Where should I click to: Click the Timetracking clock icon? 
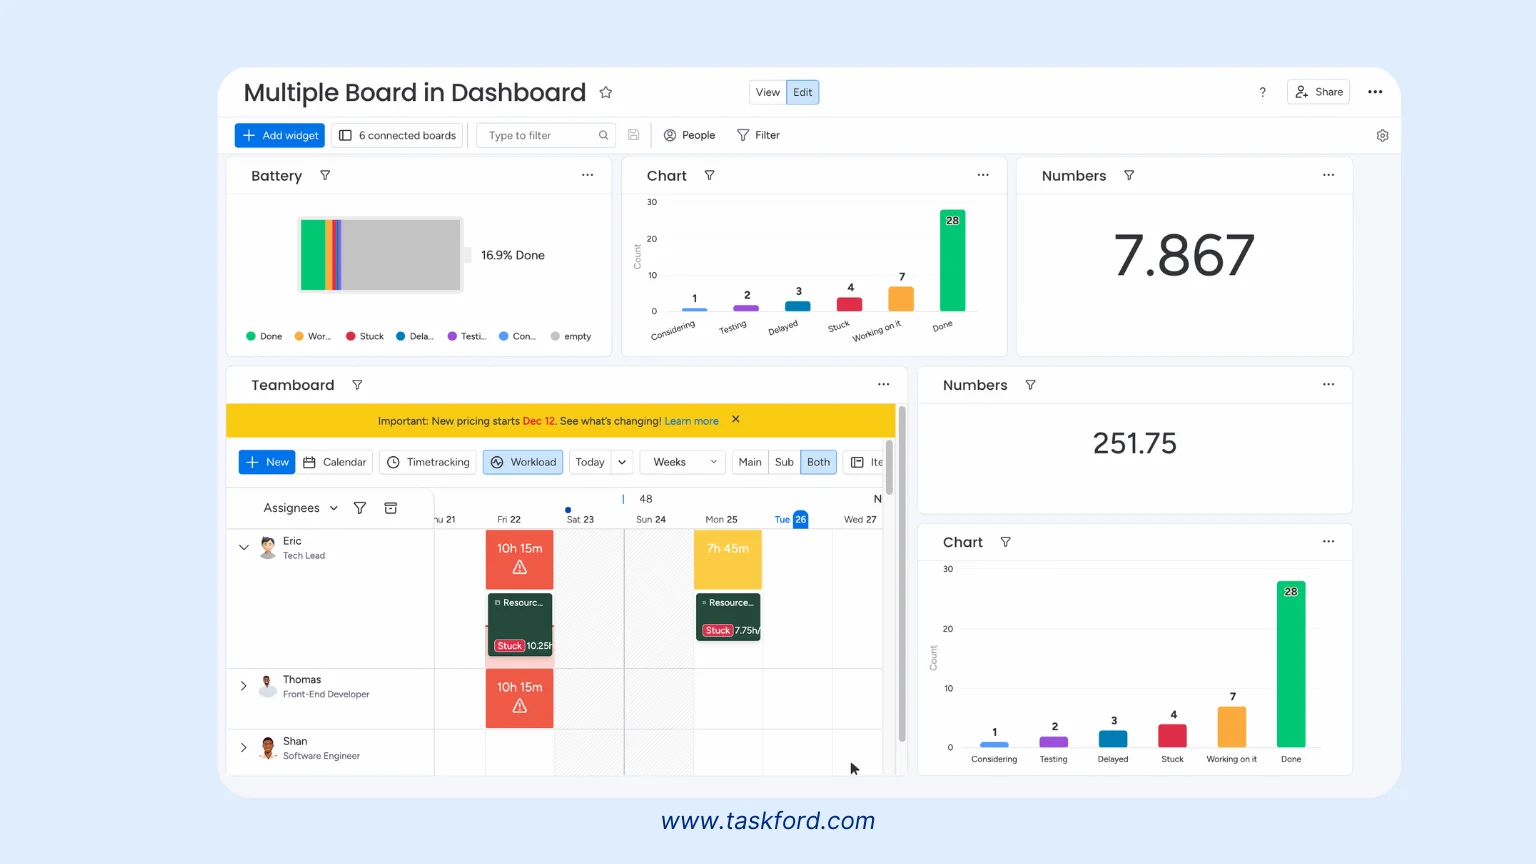coord(393,461)
